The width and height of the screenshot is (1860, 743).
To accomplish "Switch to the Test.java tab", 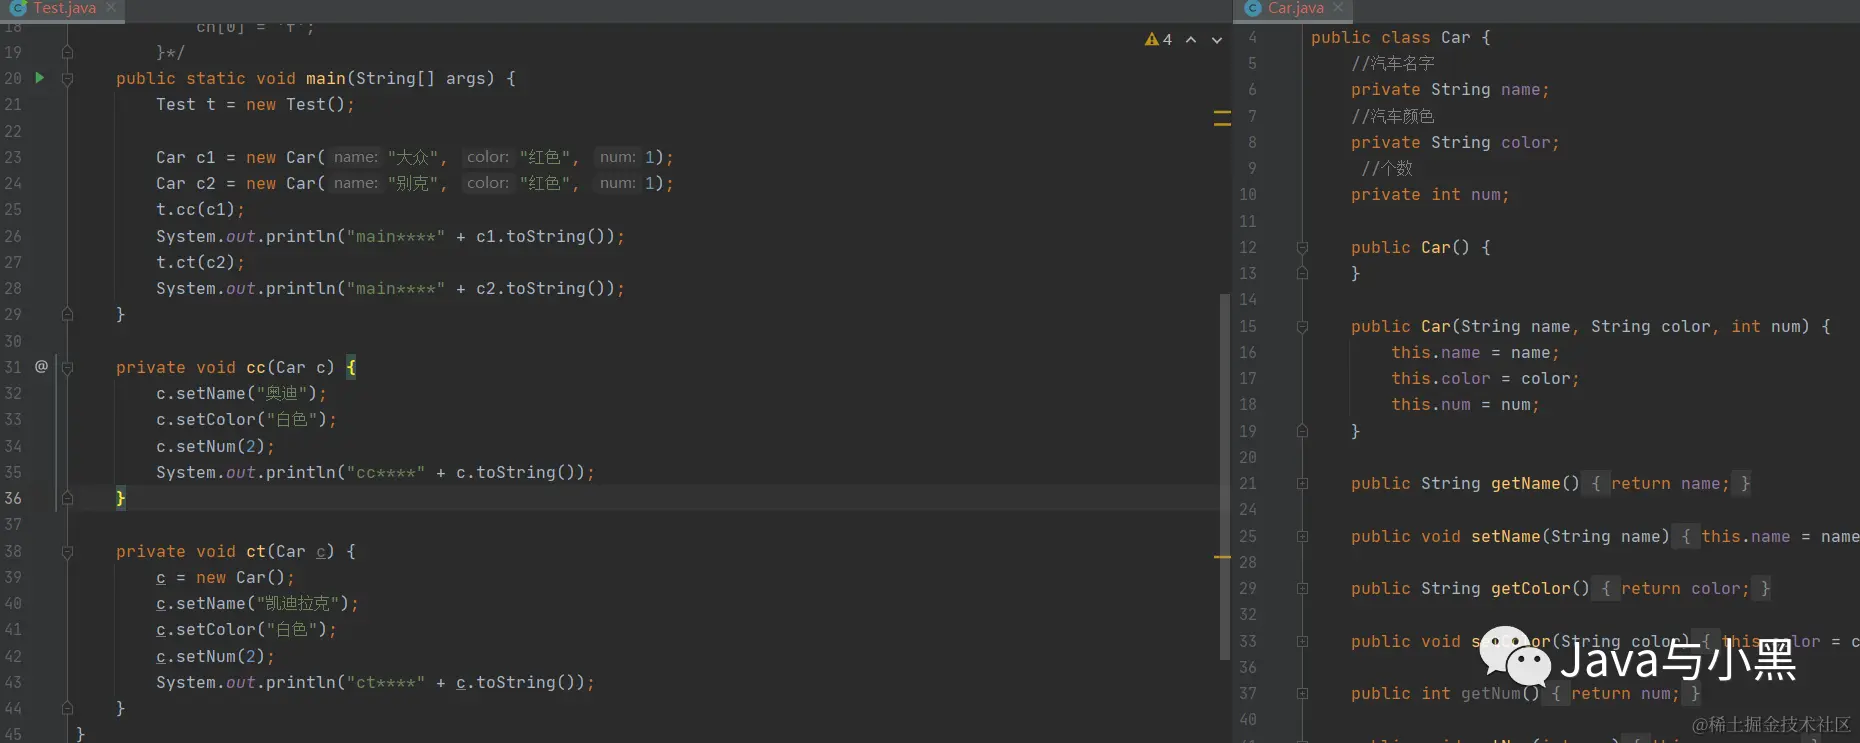I will (x=64, y=8).
